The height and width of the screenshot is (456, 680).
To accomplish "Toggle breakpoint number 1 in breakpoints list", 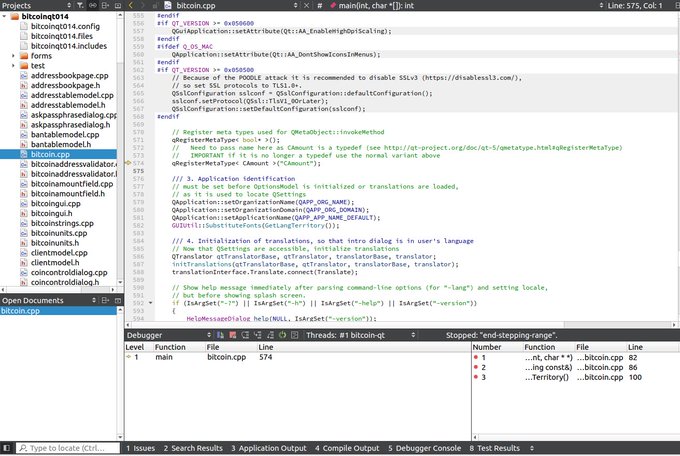I will click(476, 358).
